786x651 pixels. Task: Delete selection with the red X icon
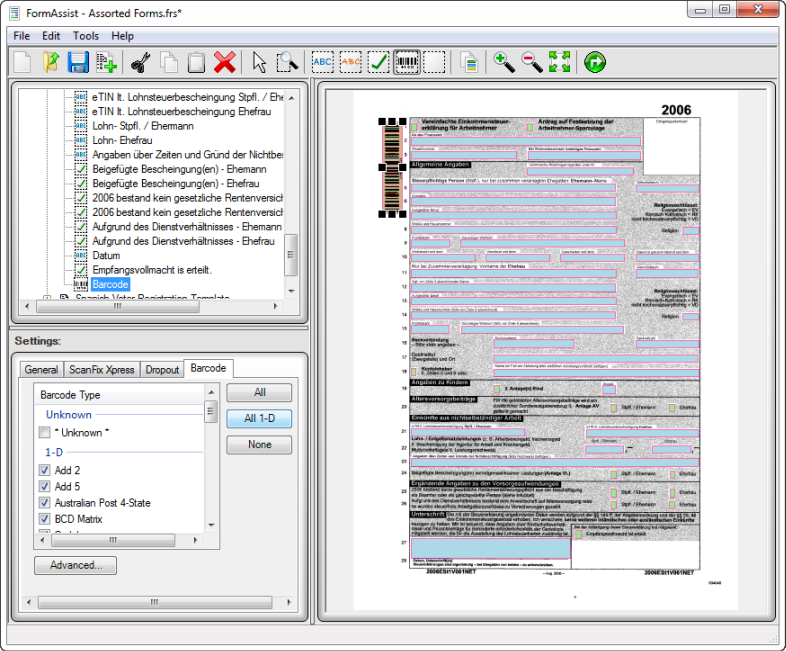coord(224,62)
